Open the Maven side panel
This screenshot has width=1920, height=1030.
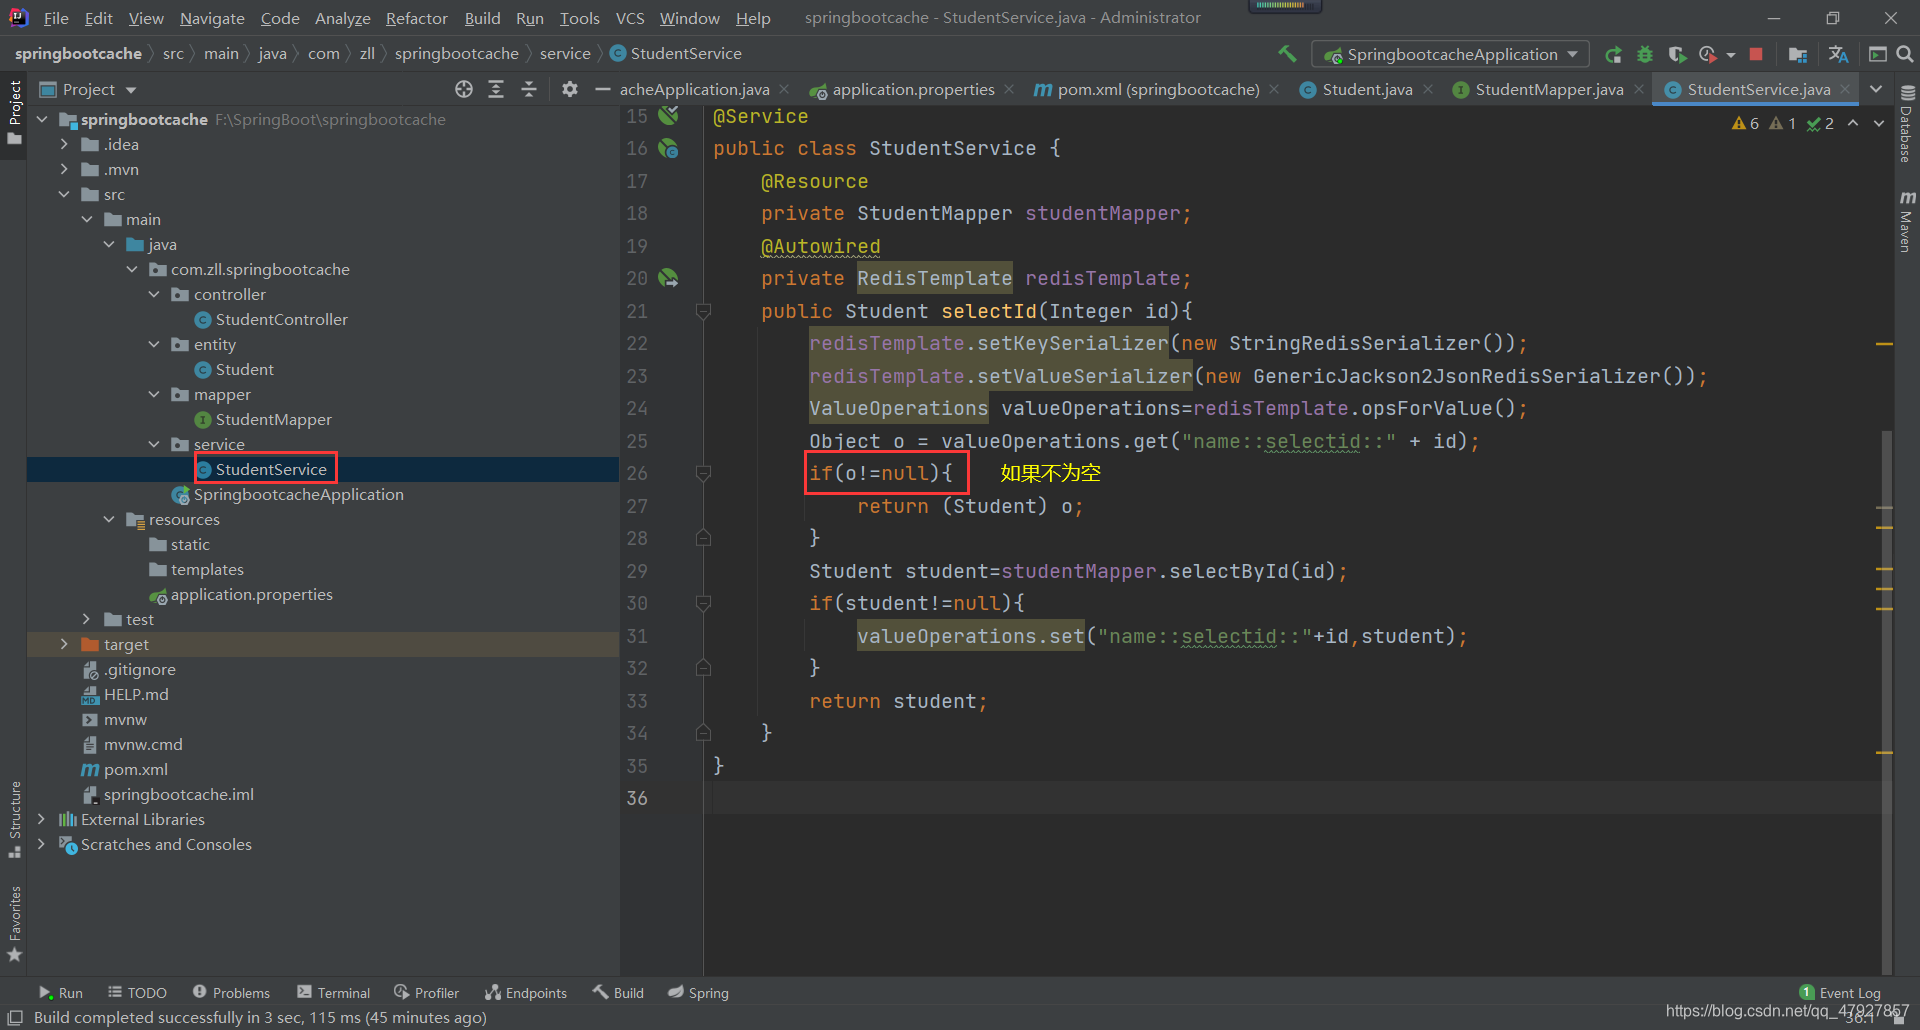(1906, 222)
